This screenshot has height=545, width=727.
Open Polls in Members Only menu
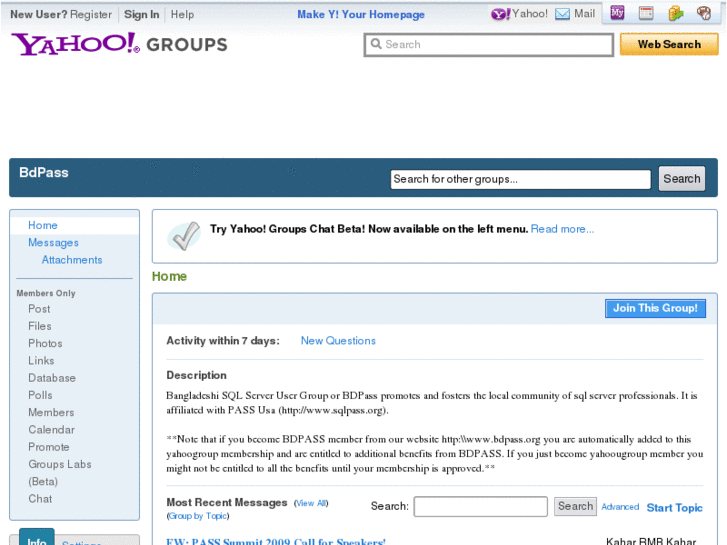(x=40, y=395)
